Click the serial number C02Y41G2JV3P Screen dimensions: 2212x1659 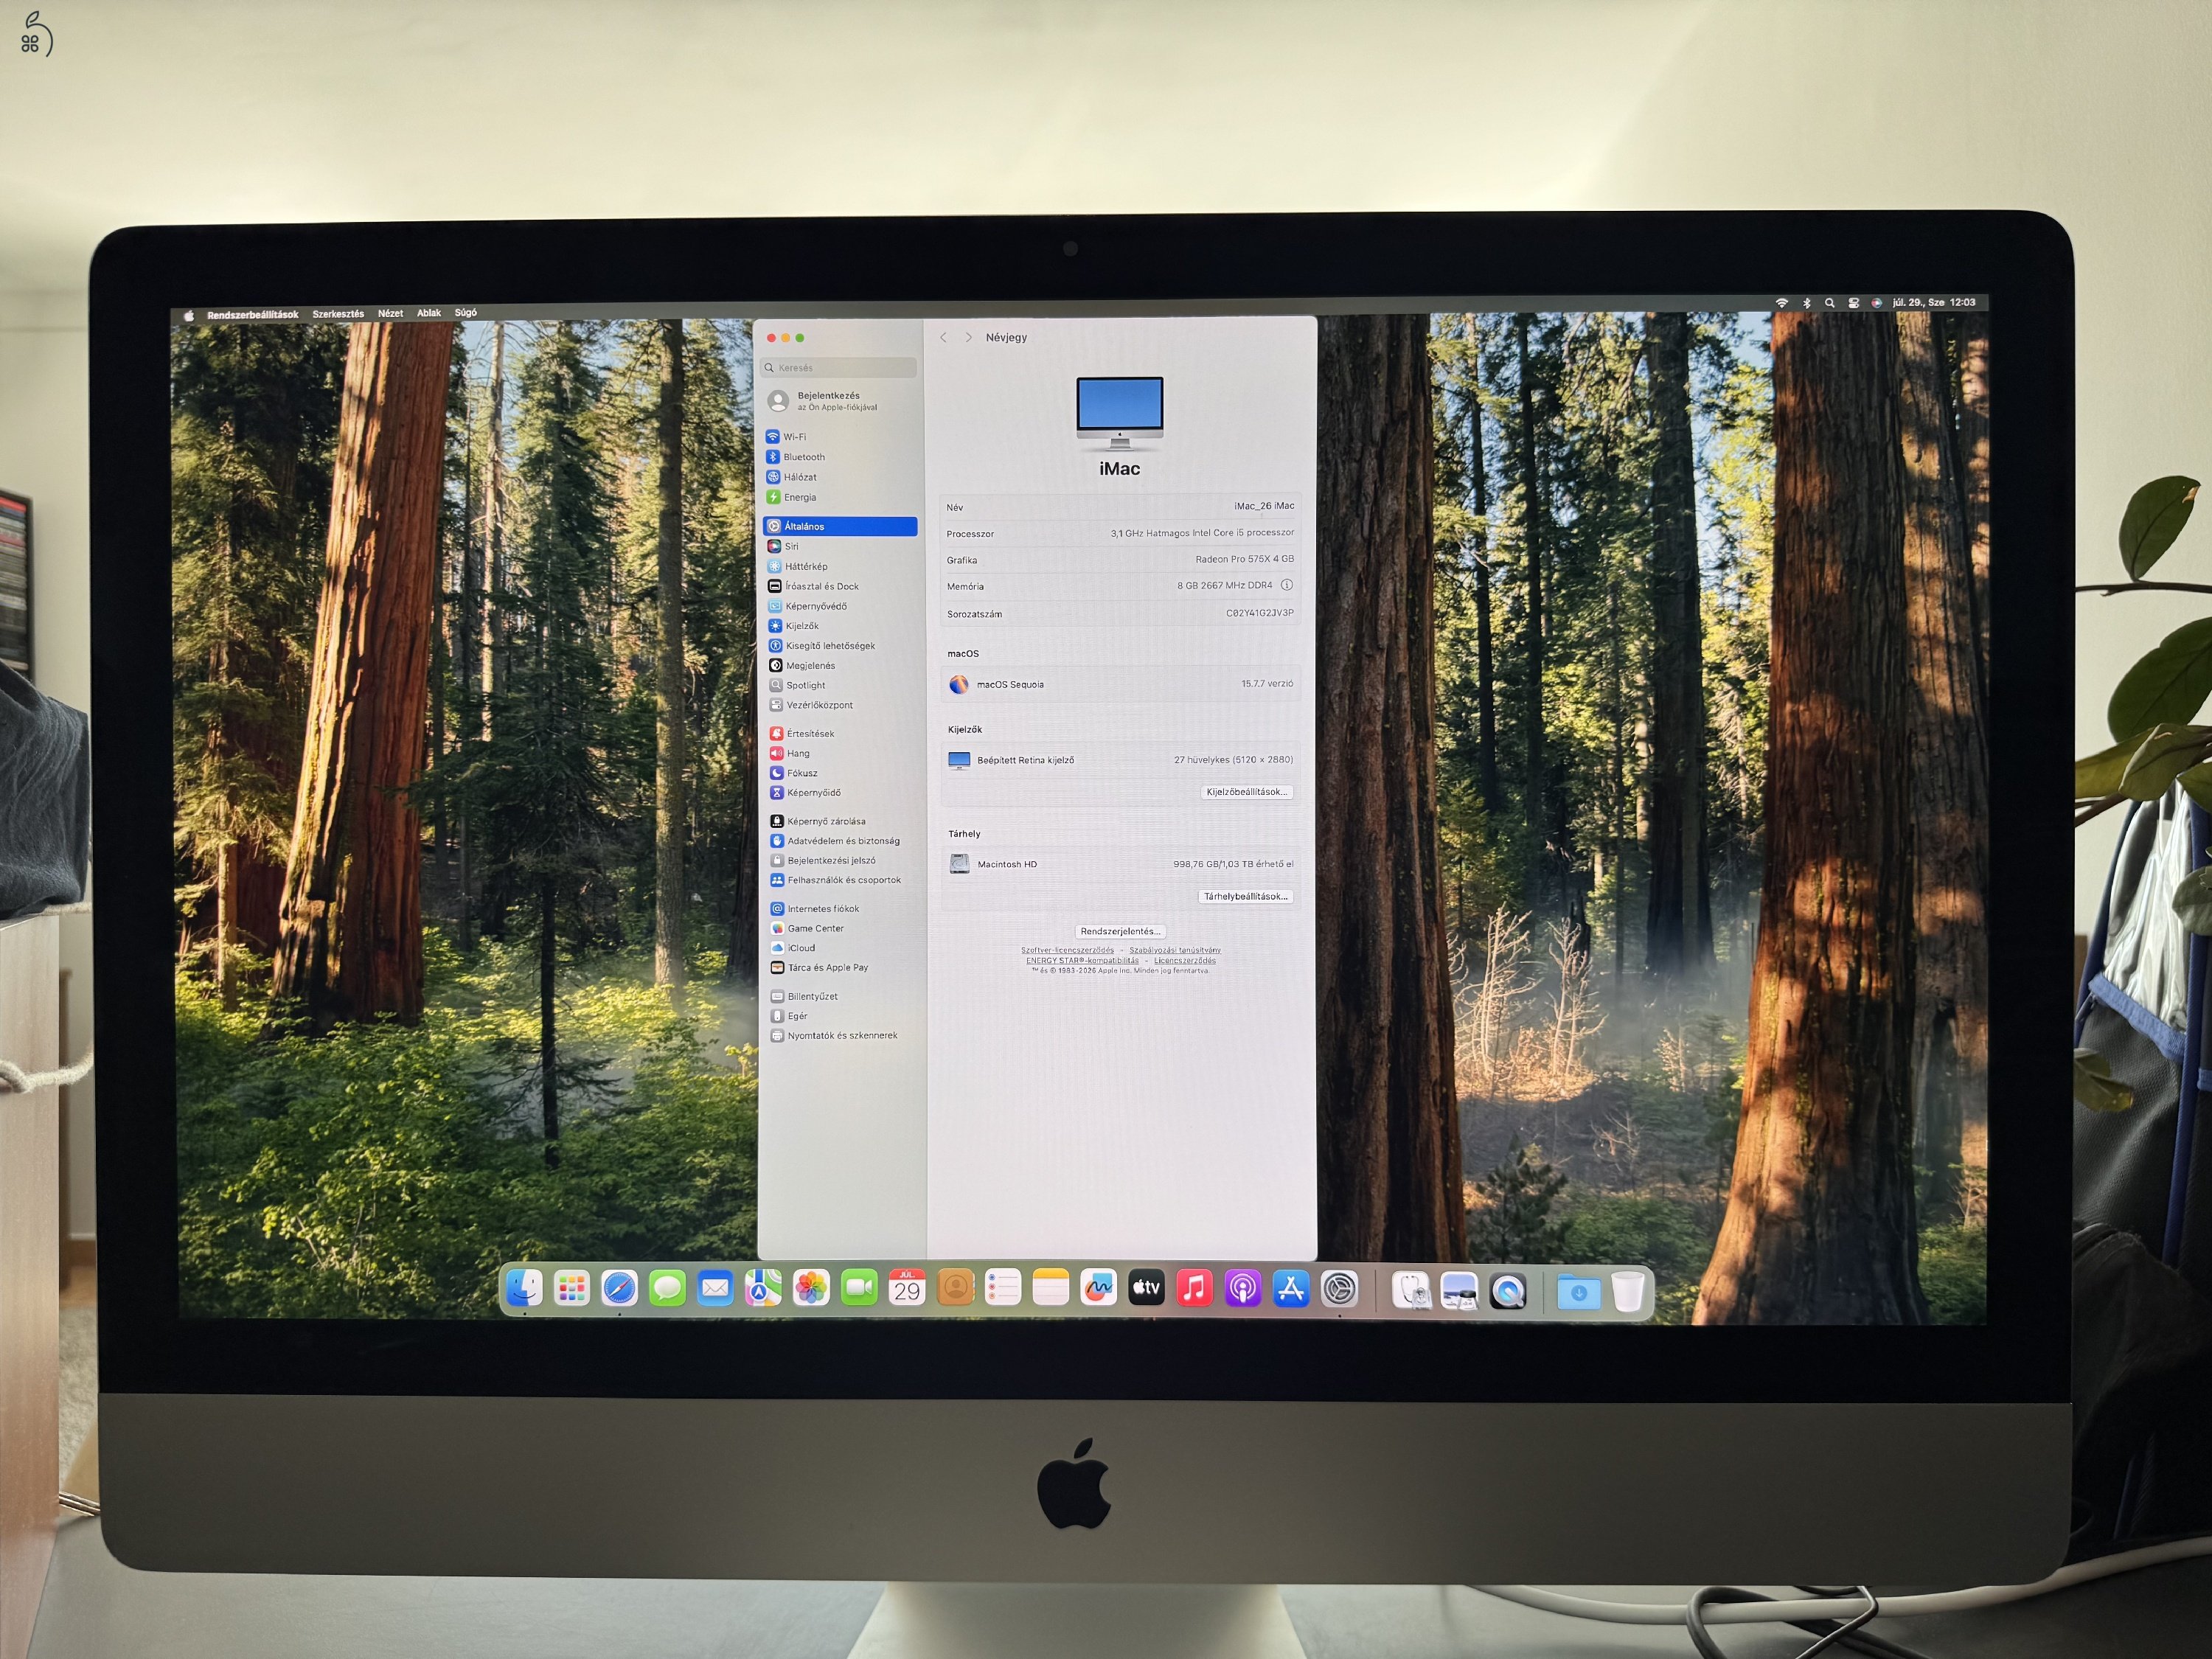pyautogui.click(x=1260, y=613)
